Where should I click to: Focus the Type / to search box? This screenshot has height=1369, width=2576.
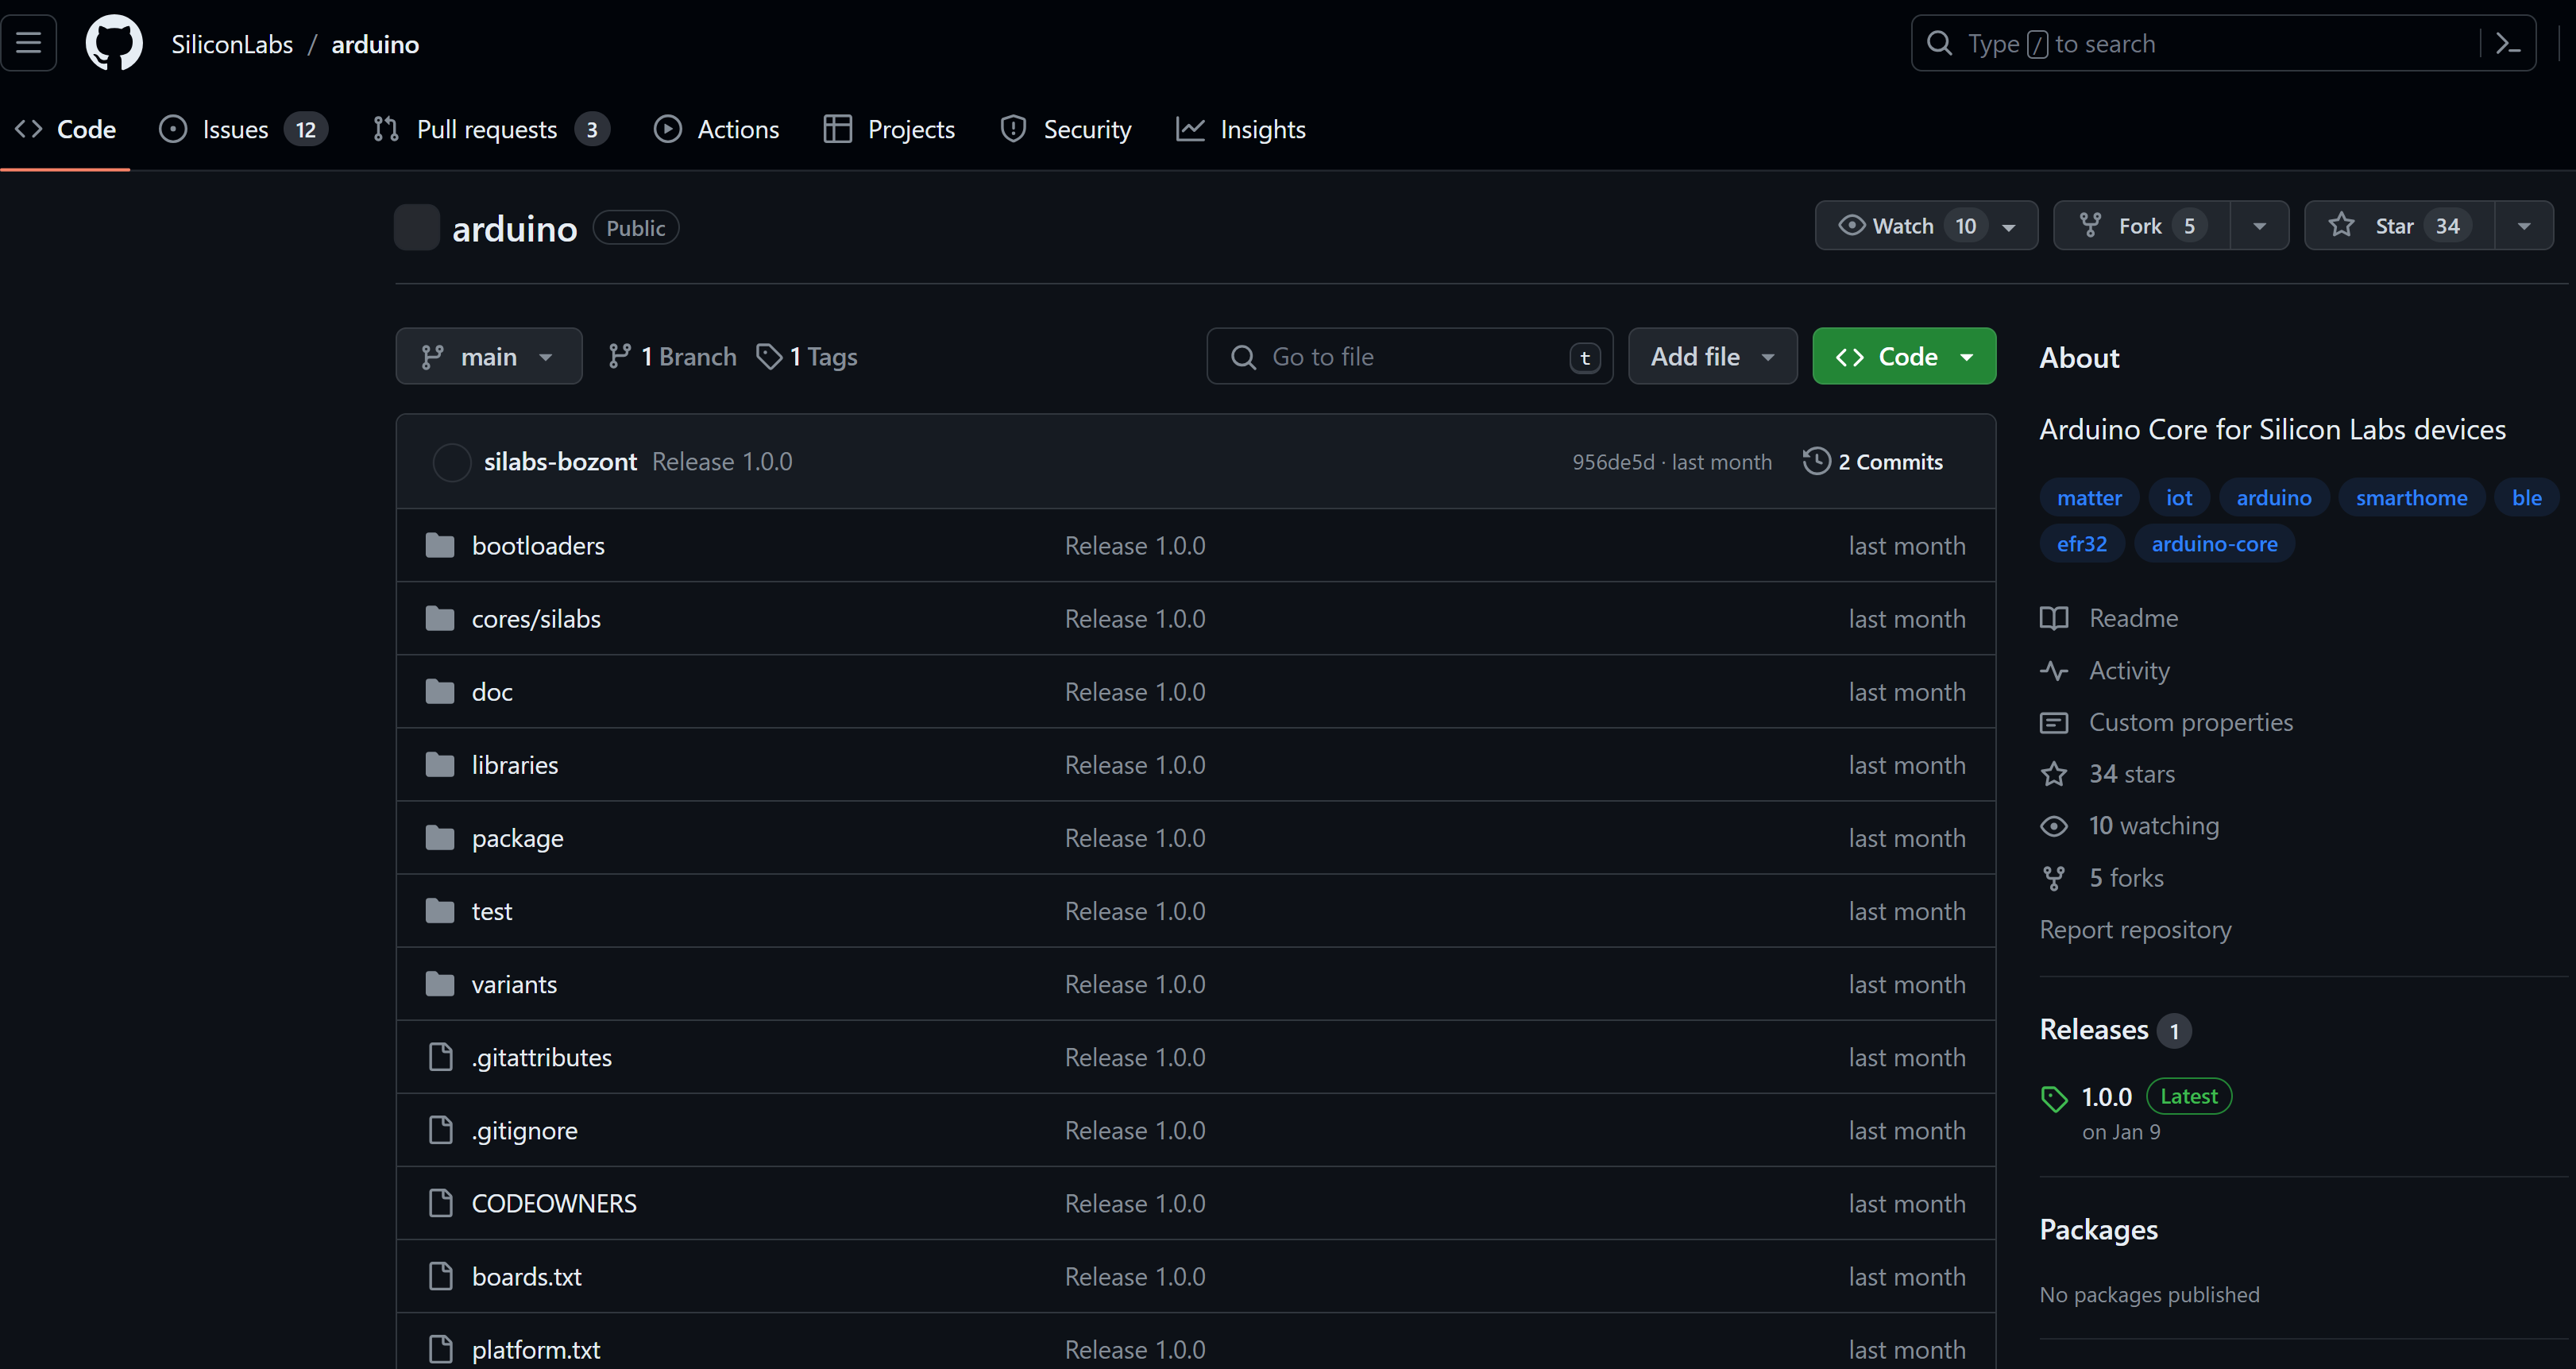(x=2223, y=43)
